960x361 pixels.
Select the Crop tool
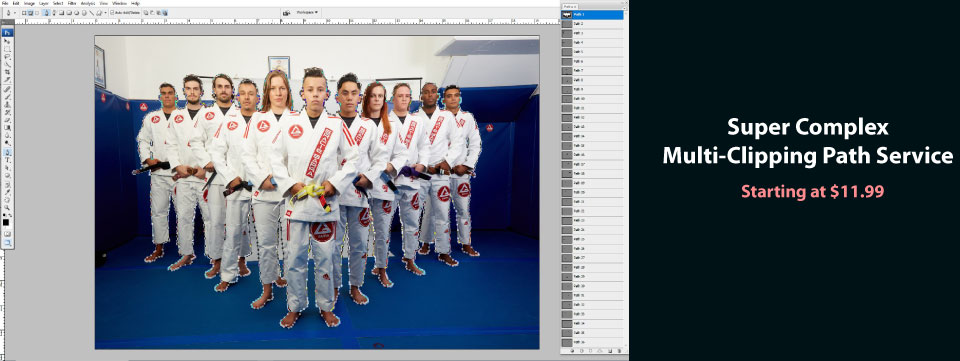(x=7, y=72)
